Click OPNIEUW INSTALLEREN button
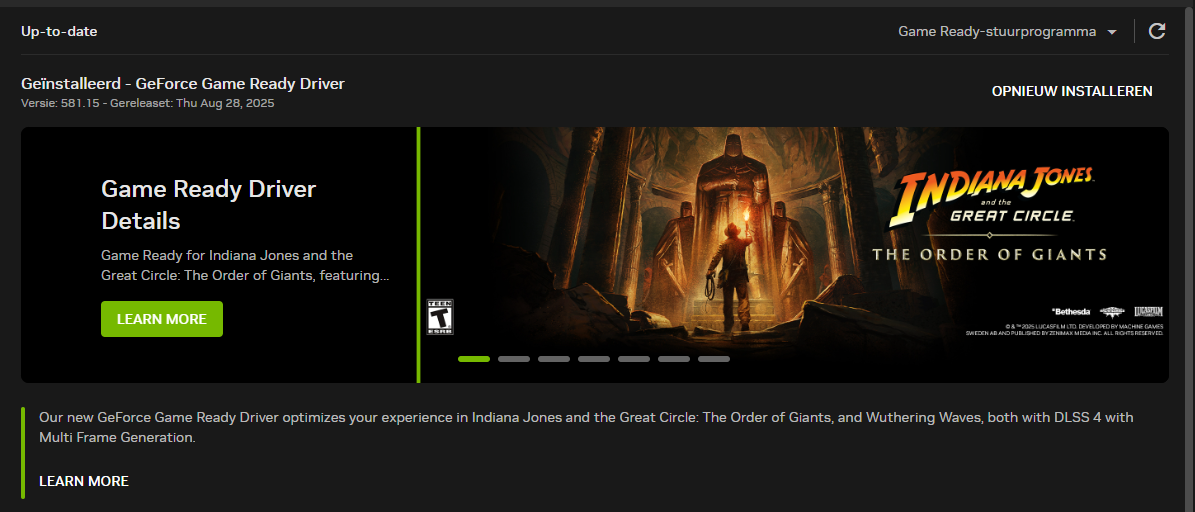The width and height of the screenshot is (1195, 512). tap(1072, 91)
